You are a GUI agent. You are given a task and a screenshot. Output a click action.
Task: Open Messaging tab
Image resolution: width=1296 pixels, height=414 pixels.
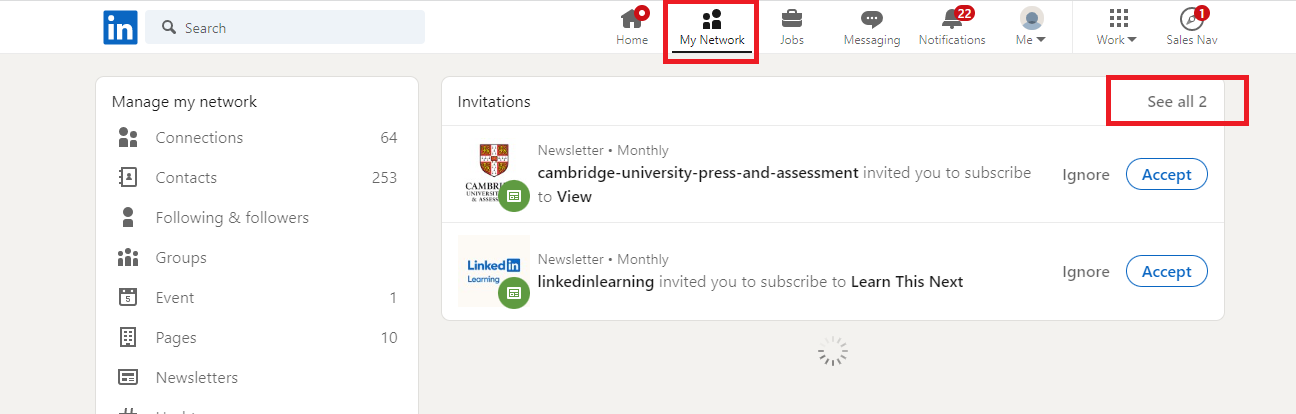[872, 27]
